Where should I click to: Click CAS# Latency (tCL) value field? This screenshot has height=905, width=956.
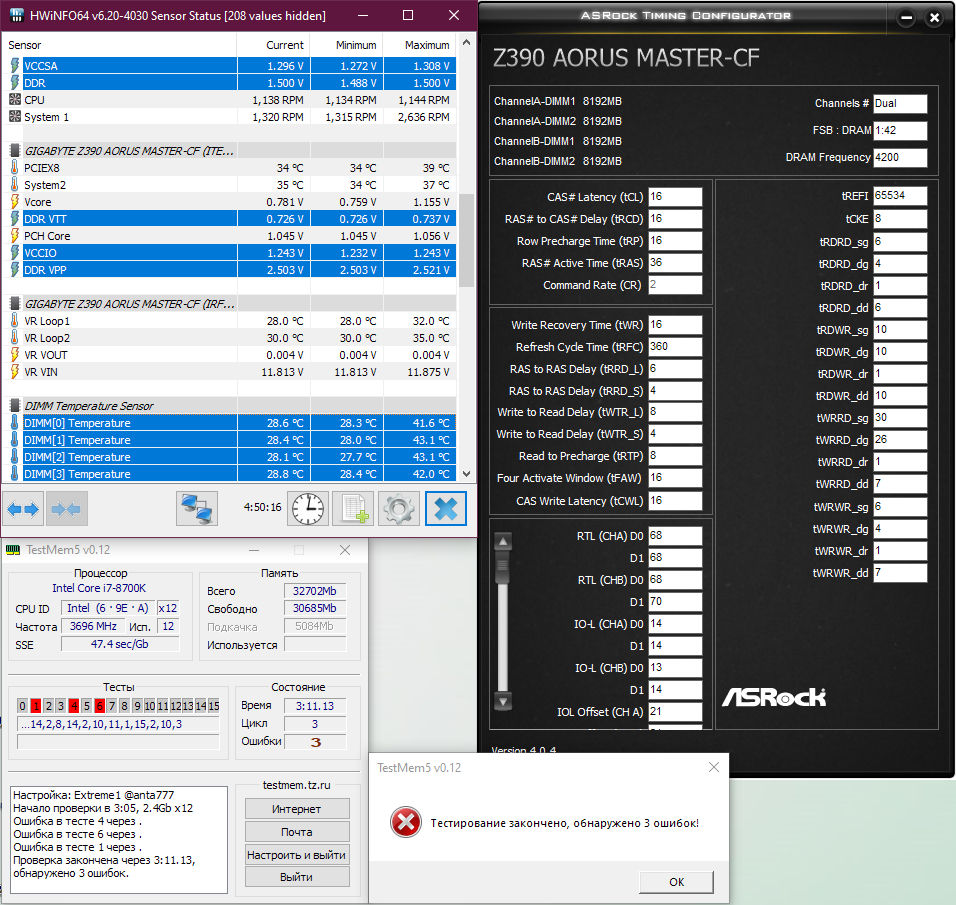(x=675, y=196)
